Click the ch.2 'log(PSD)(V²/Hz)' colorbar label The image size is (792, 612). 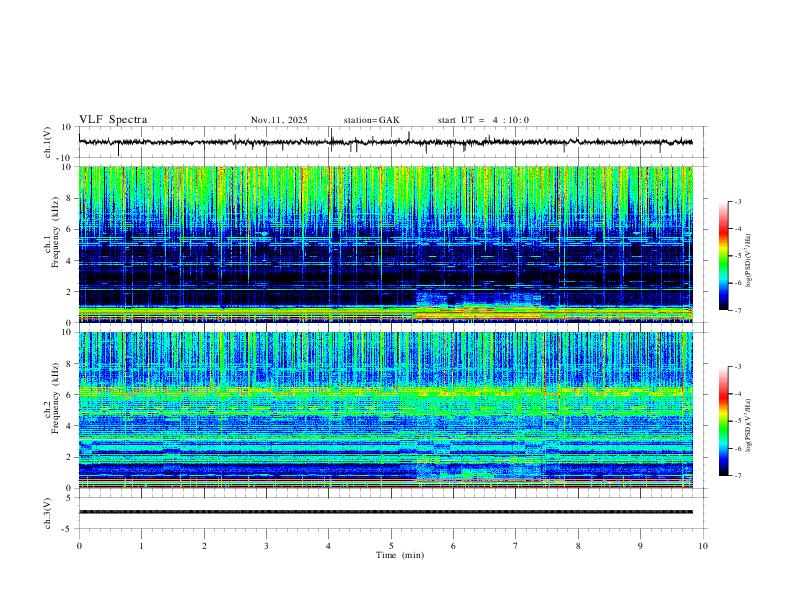coord(749,425)
